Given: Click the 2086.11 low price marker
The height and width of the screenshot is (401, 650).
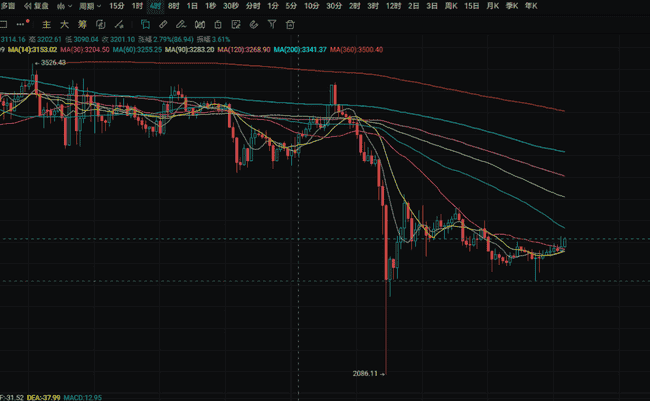Looking at the screenshot, I should pos(367,373).
